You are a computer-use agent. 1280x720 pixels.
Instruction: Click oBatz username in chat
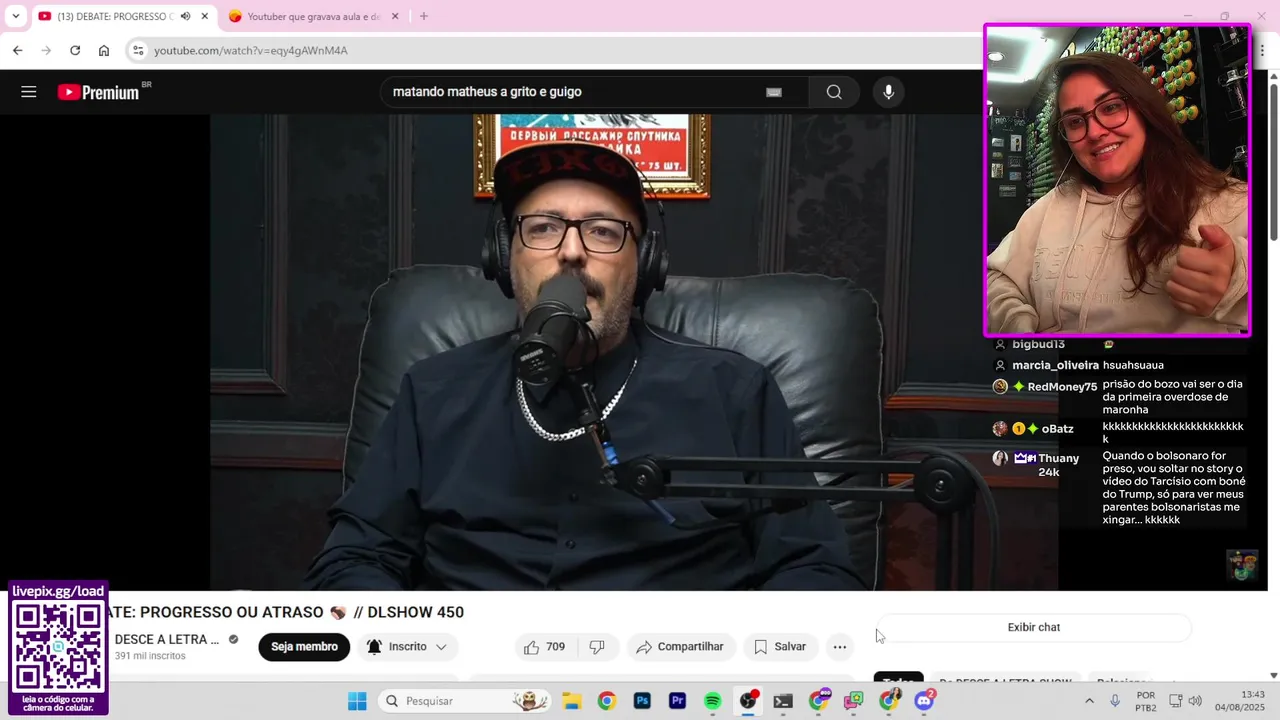pyautogui.click(x=1058, y=429)
